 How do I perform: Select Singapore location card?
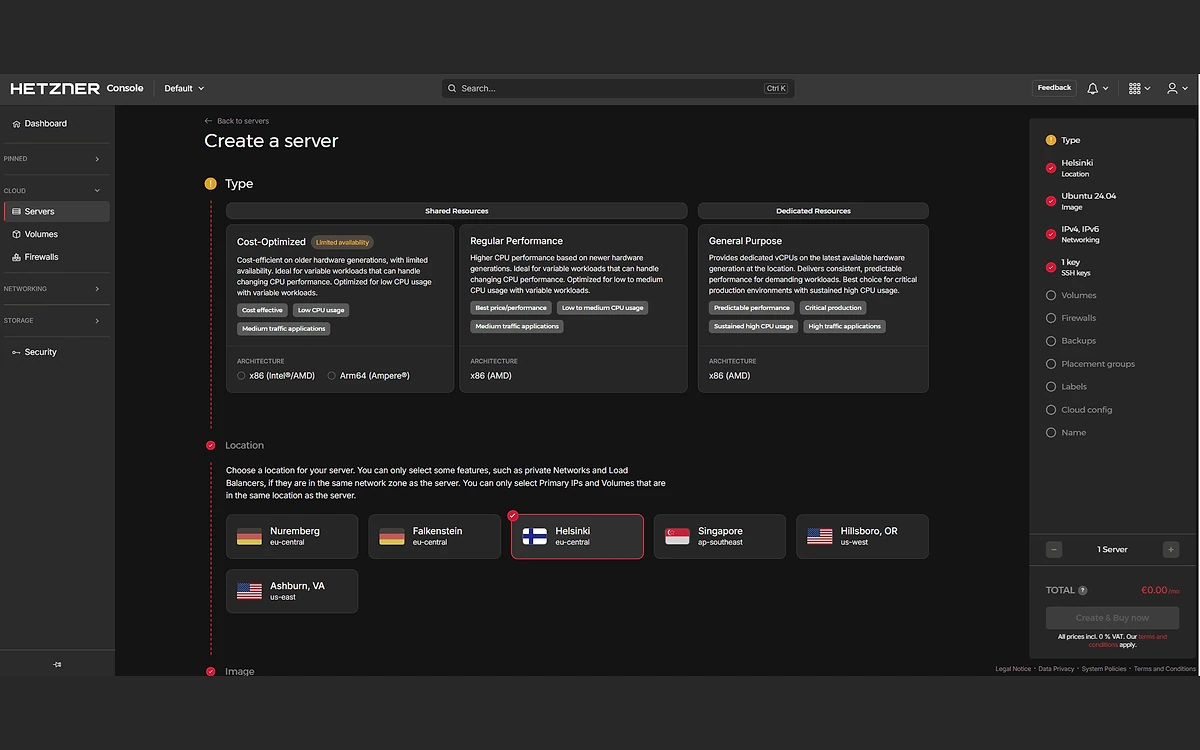pos(720,536)
